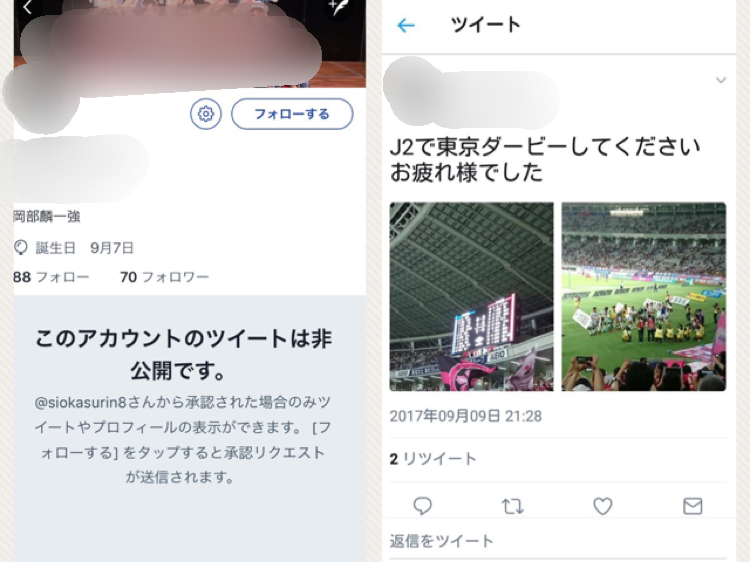Open the profile settings gear icon

[x=206, y=114]
